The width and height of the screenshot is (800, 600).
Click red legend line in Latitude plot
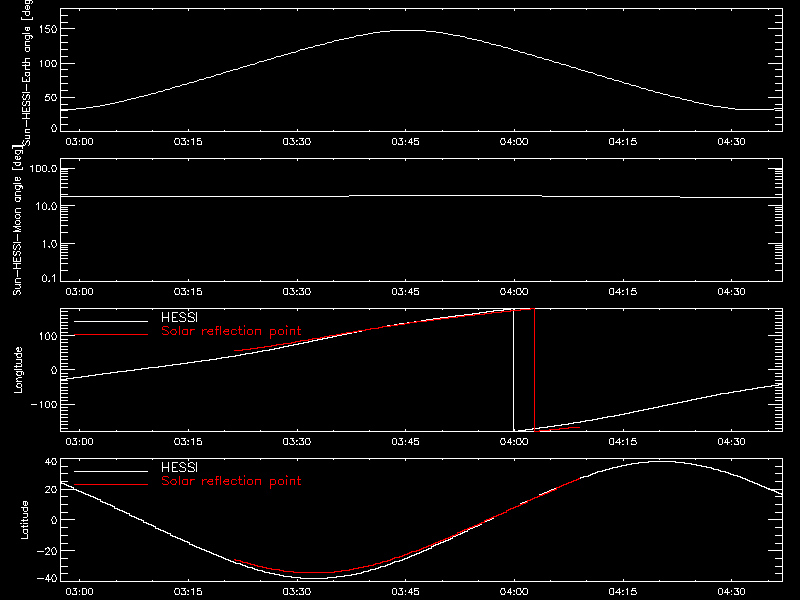point(111,485)
